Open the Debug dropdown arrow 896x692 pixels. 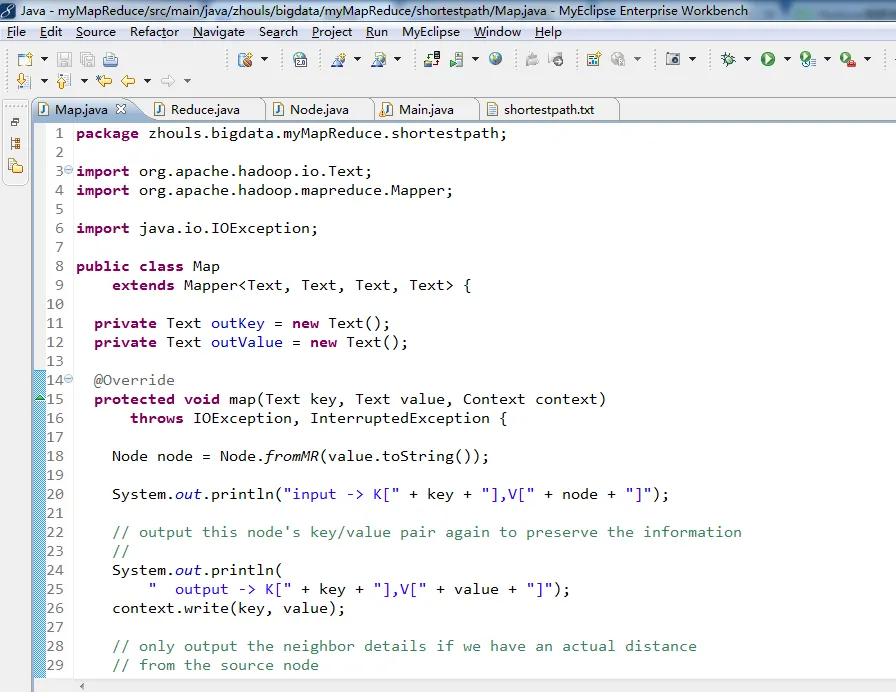[x=747, y=59]
